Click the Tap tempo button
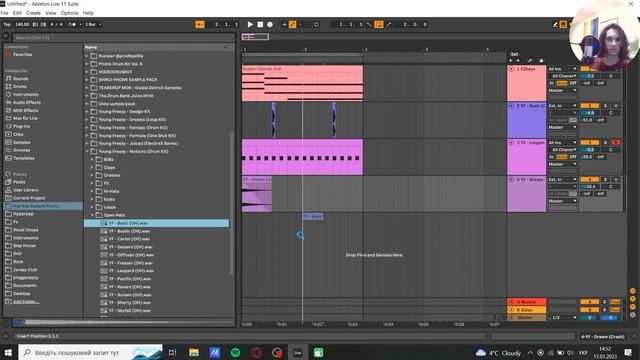Viewport: 640px width, 360px height. [7, 24]
